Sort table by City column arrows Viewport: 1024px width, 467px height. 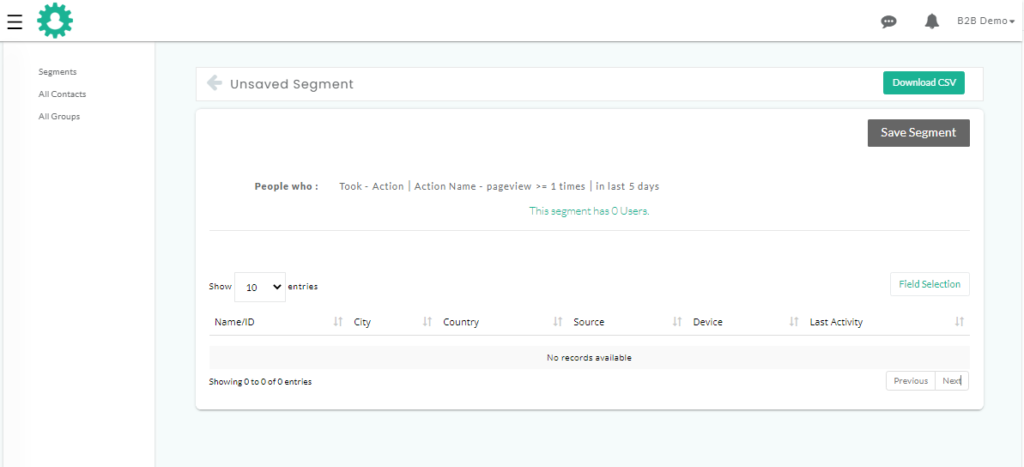(x=427, y=322)
